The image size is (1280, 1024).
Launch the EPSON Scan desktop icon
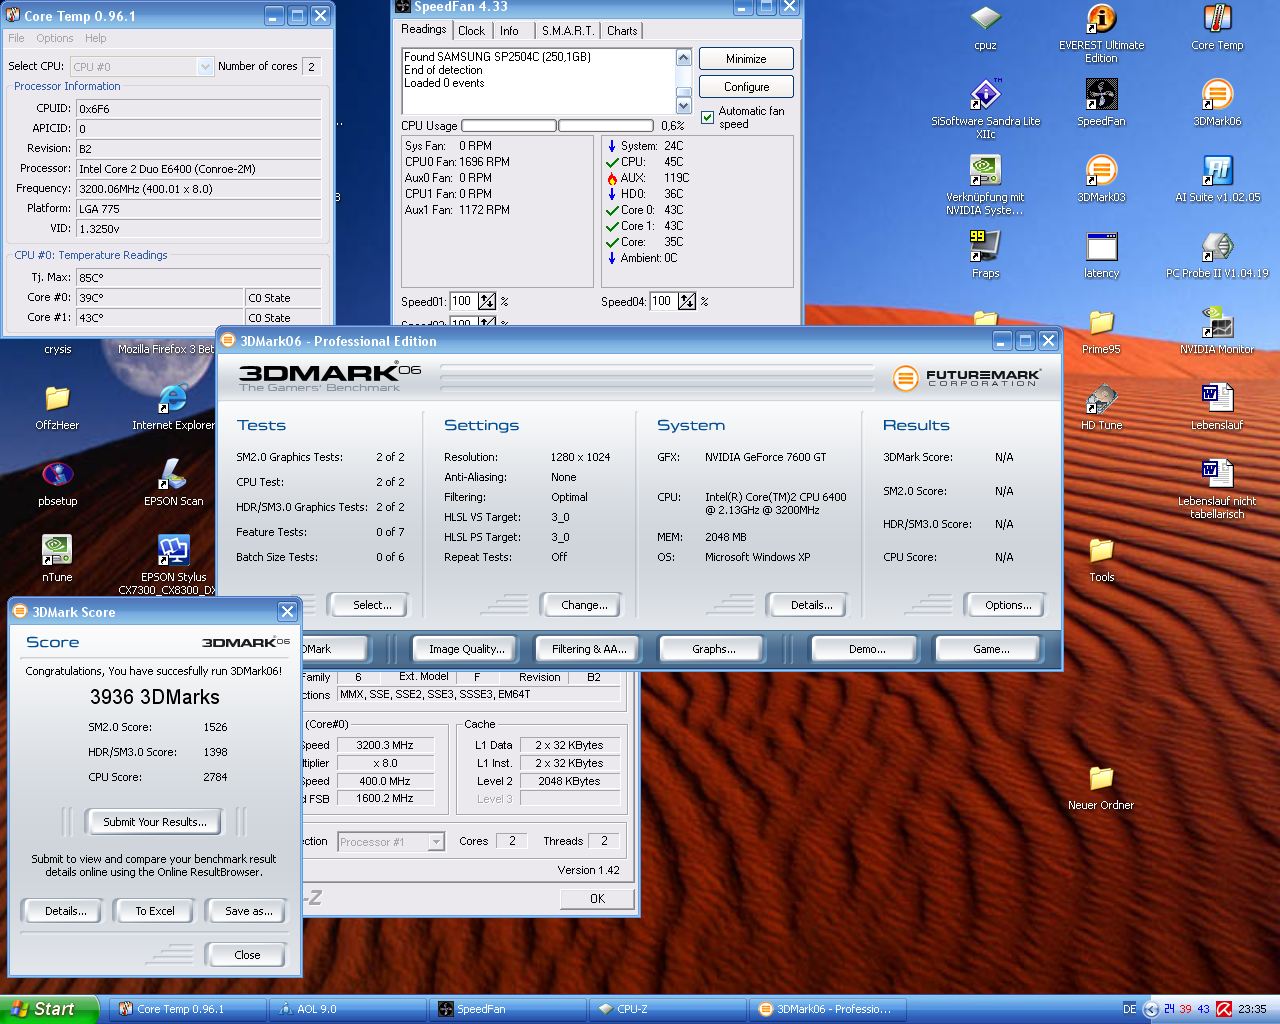[173, 483]
